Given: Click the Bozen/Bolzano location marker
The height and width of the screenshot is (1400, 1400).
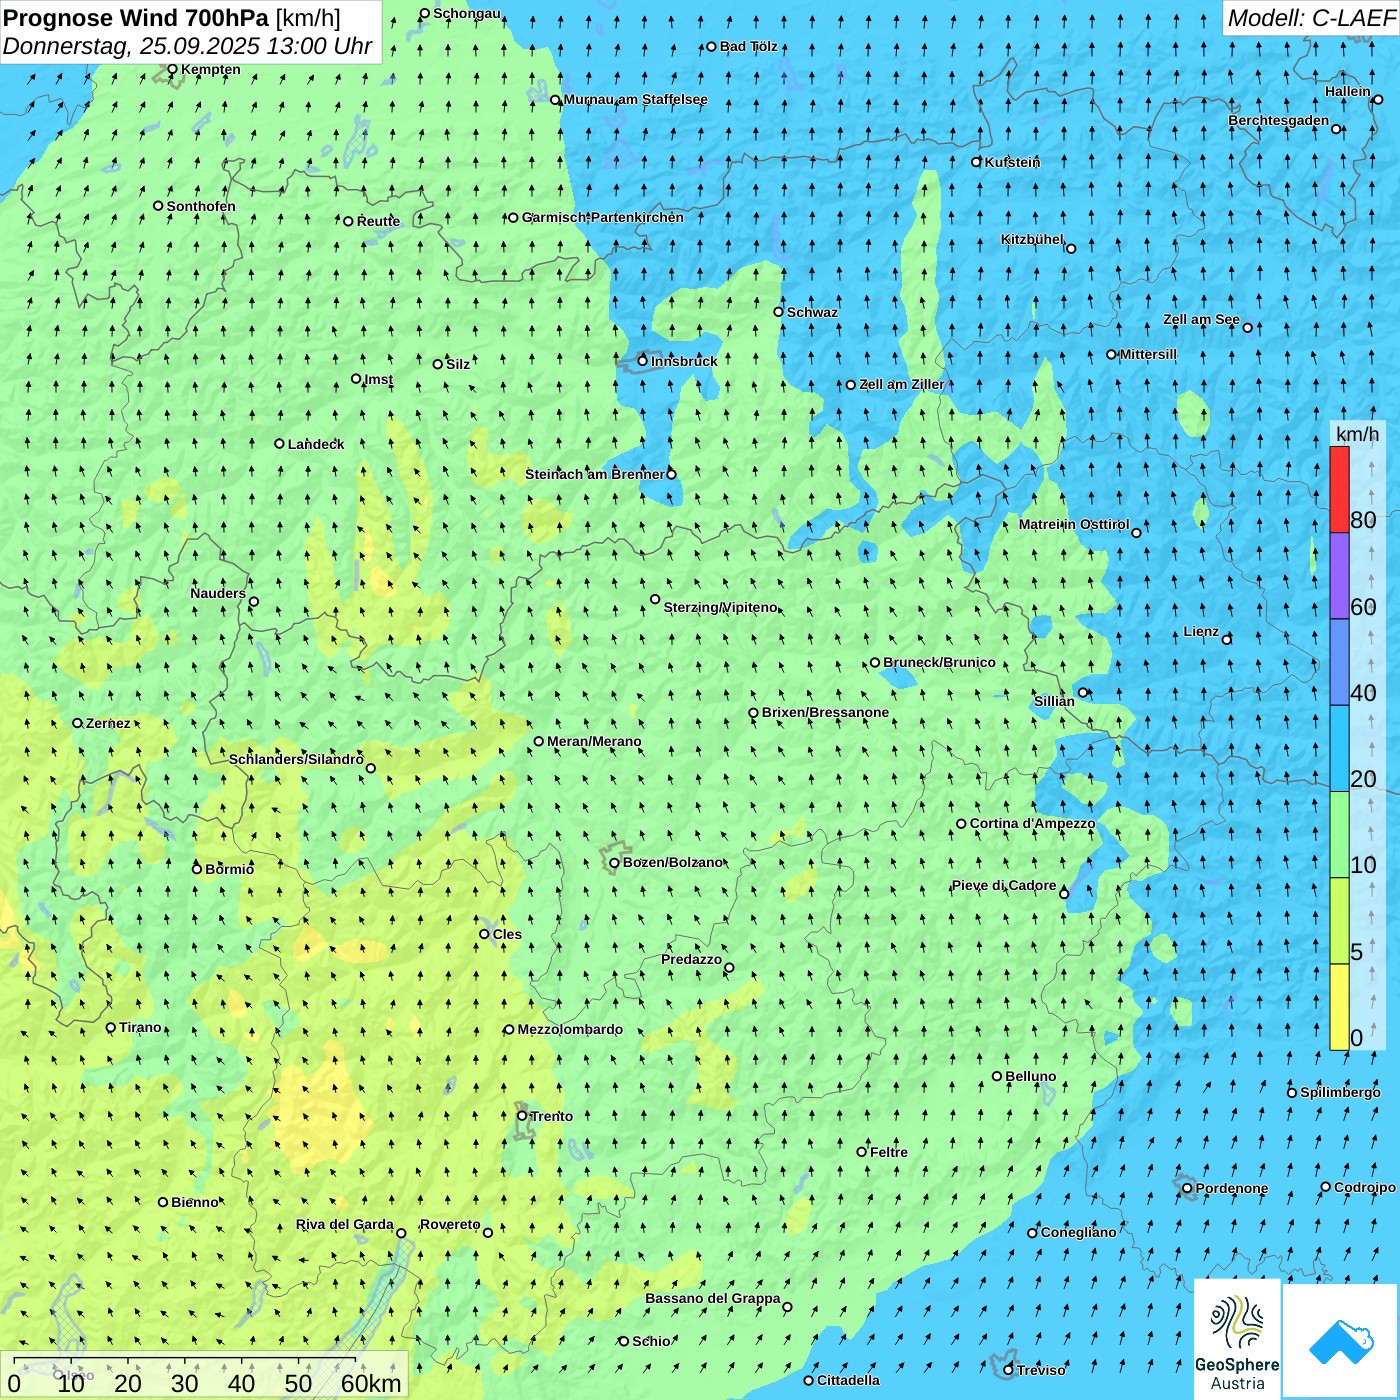Looking at the screenshot, I should click(x=614, y=863).
